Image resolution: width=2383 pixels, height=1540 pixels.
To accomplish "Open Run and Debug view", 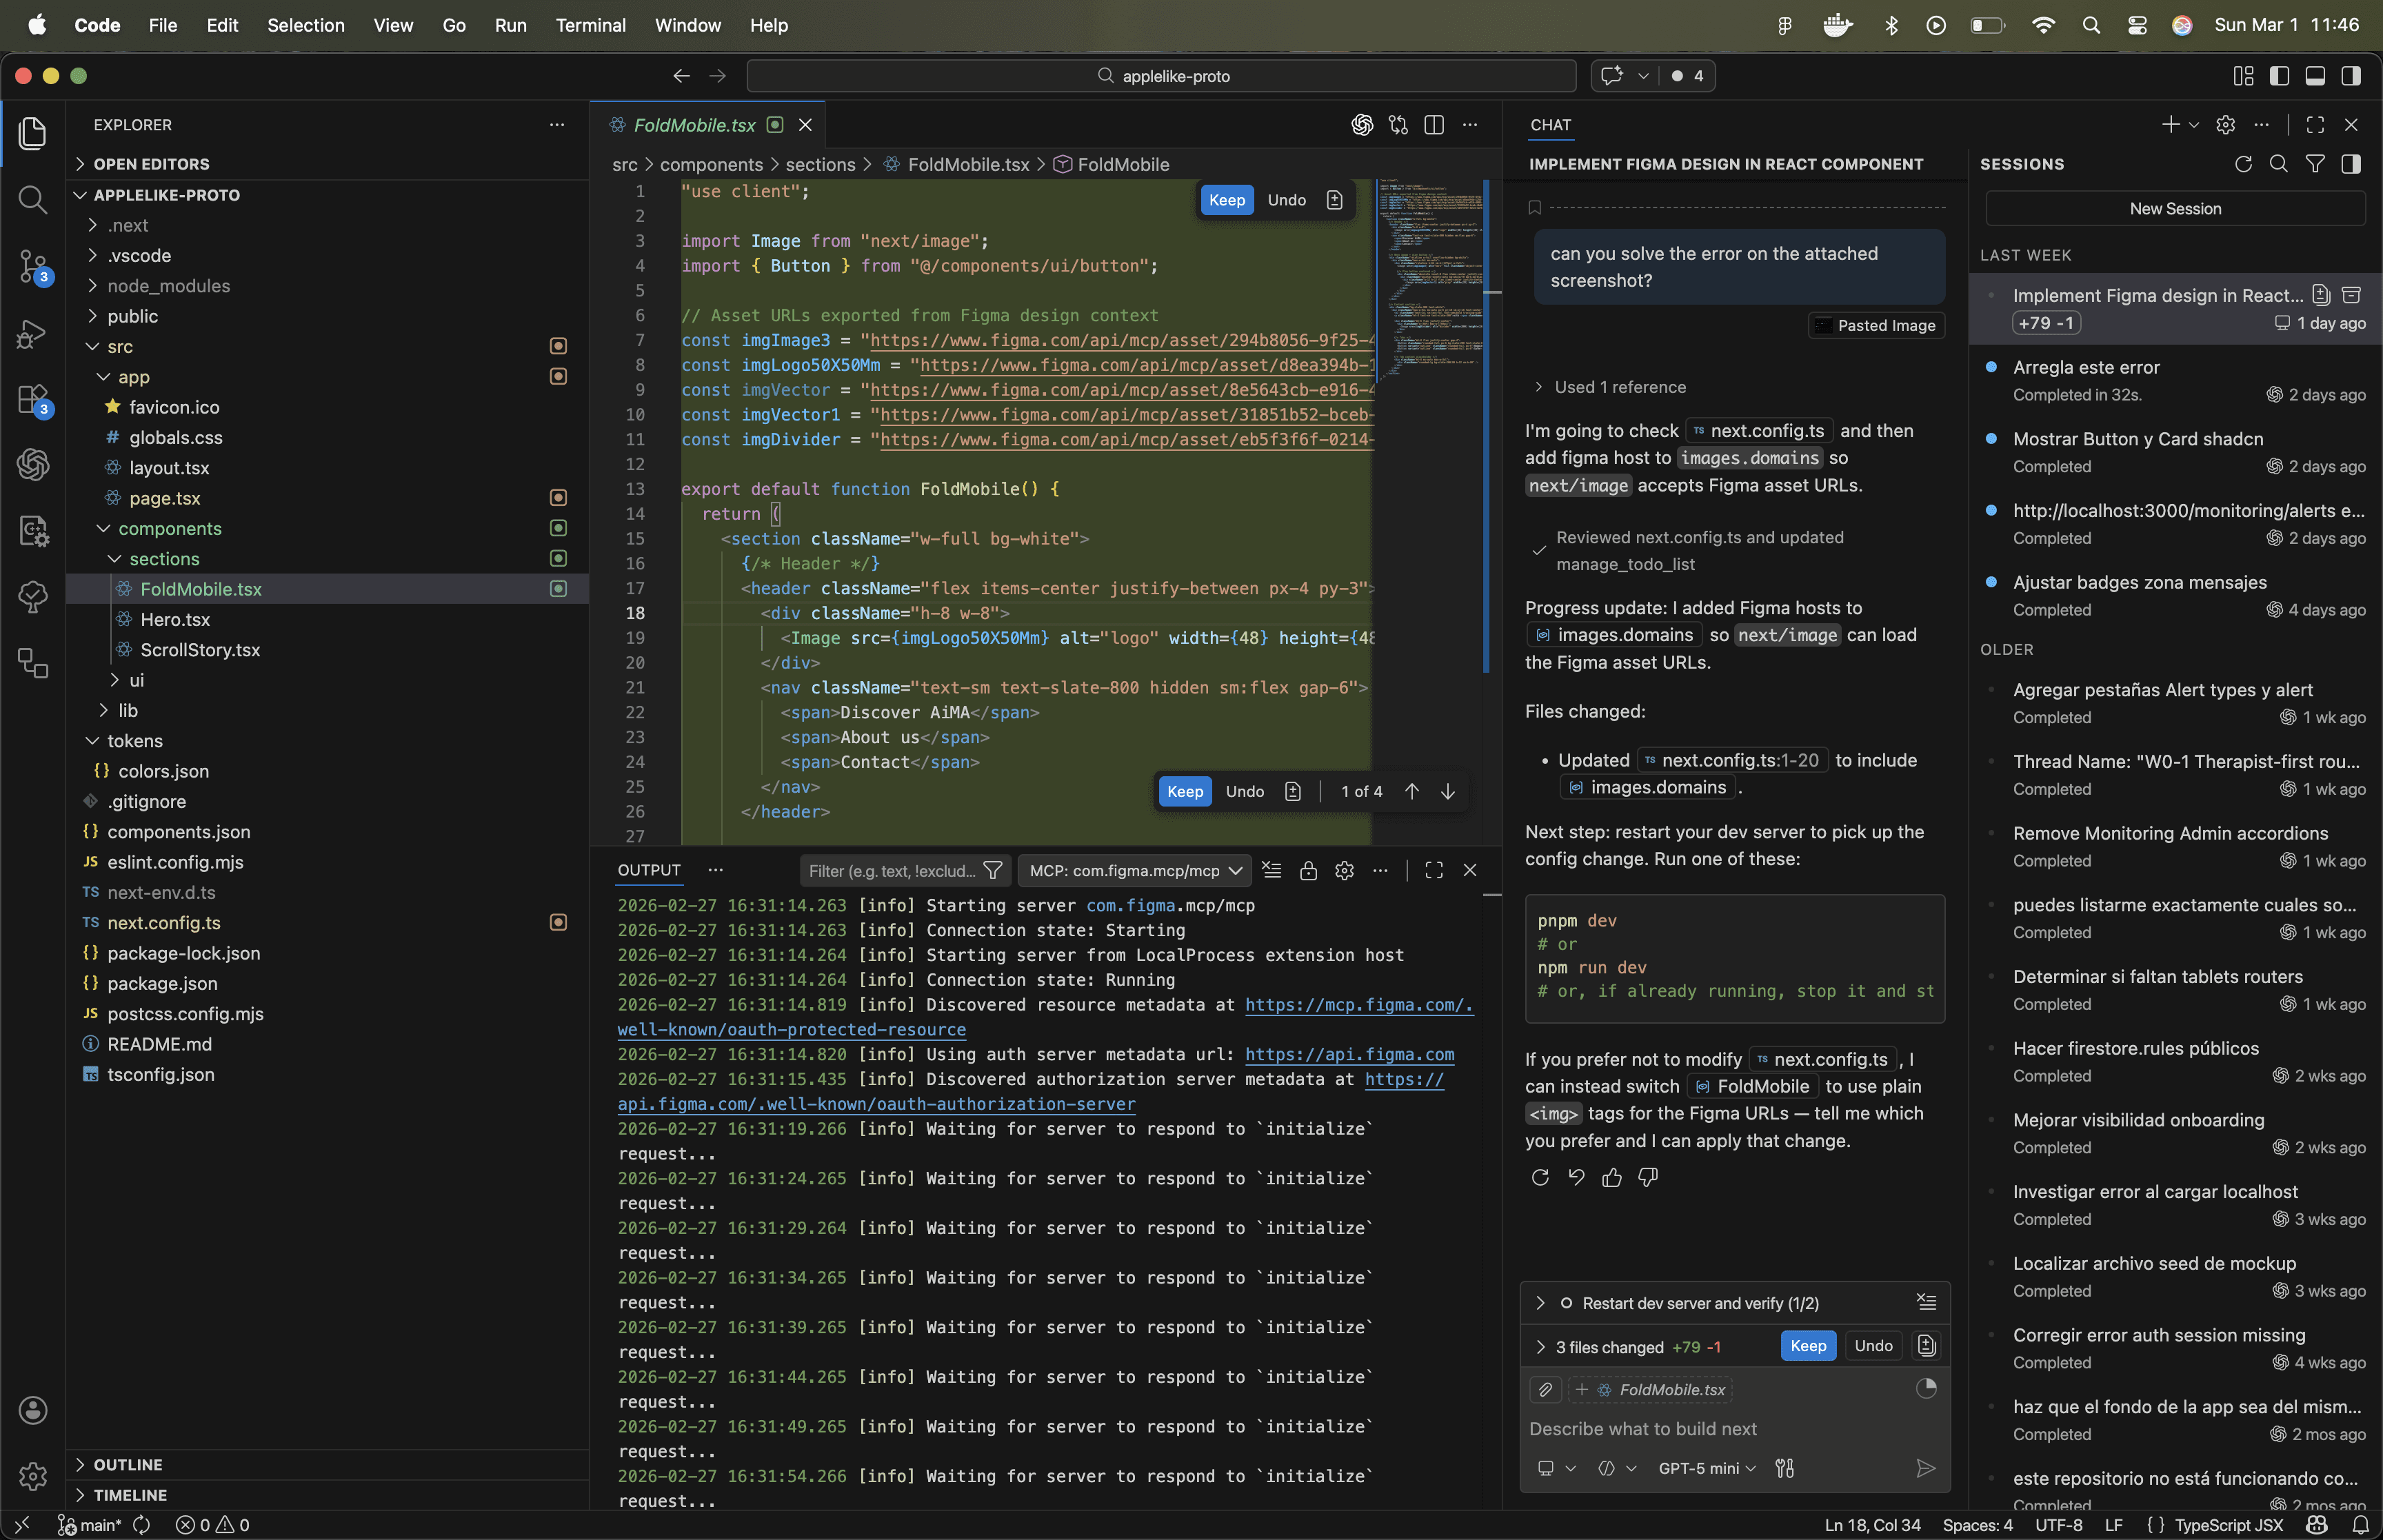I will 32,334.
